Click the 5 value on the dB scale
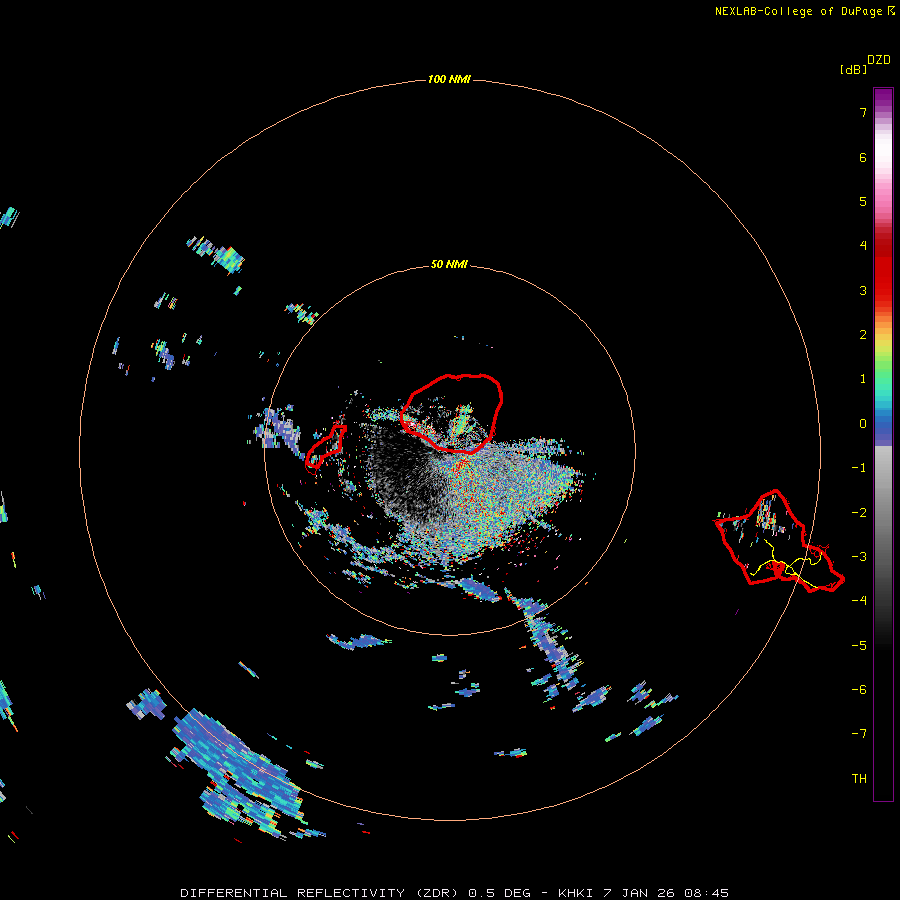 [x=863, y=201]
